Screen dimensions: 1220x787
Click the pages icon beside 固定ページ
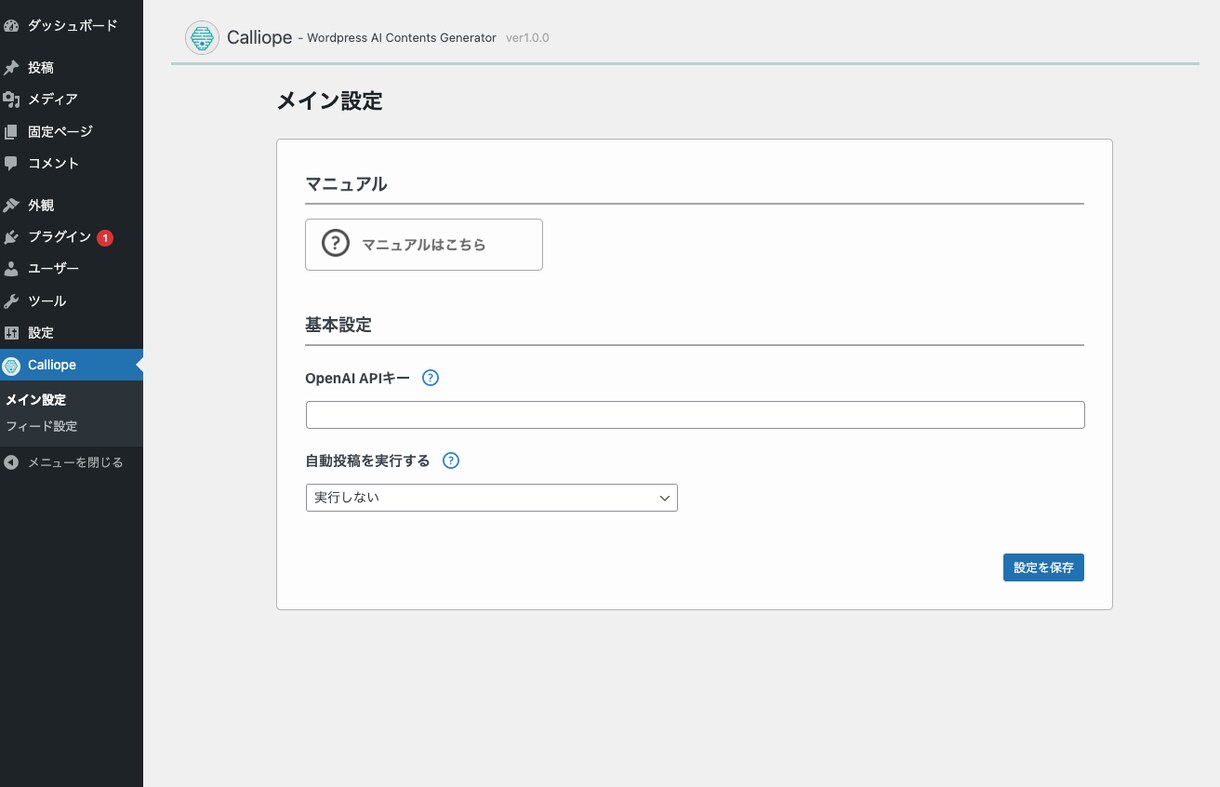pos(11,131)
